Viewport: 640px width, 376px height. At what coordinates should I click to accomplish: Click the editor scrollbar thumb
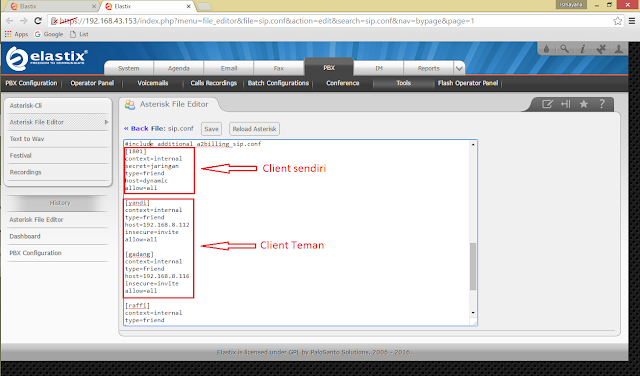[x=473, y=266]
